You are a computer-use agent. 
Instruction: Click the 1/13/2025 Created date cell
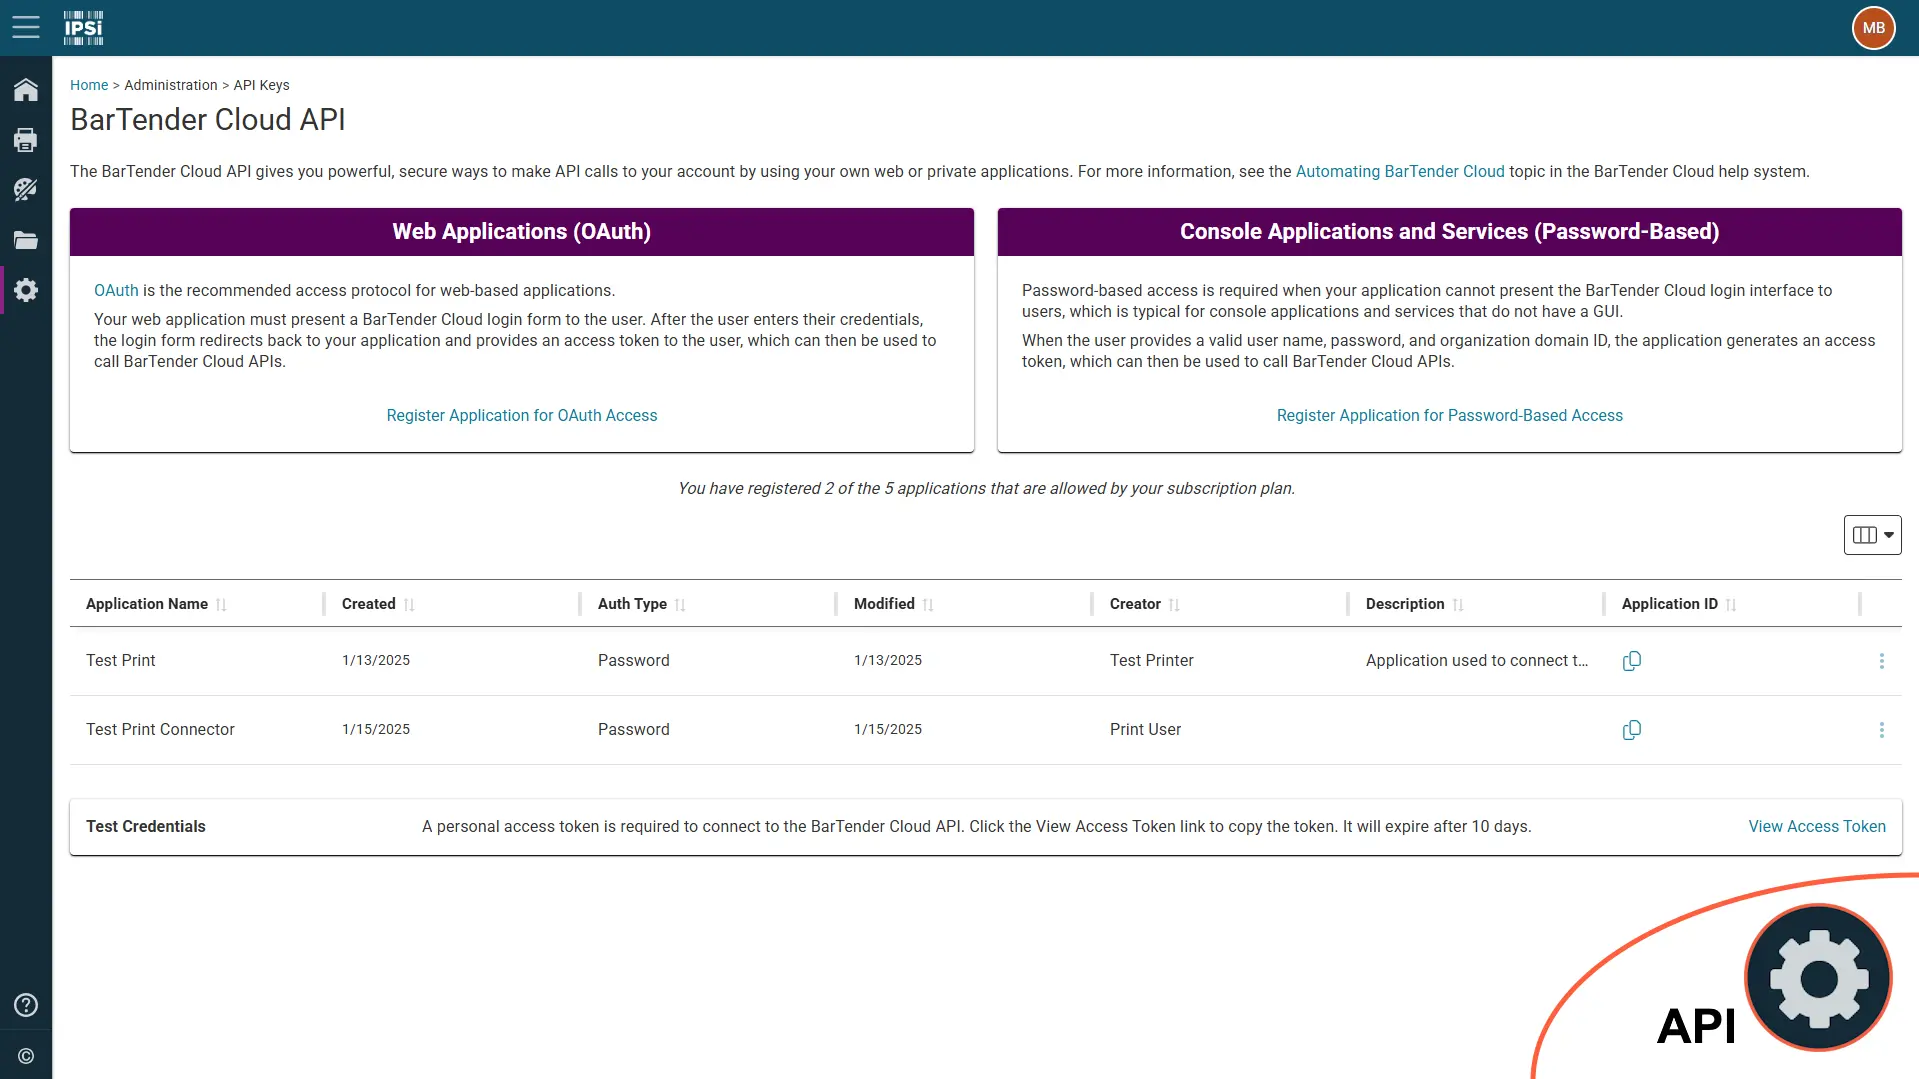[376, 660]
